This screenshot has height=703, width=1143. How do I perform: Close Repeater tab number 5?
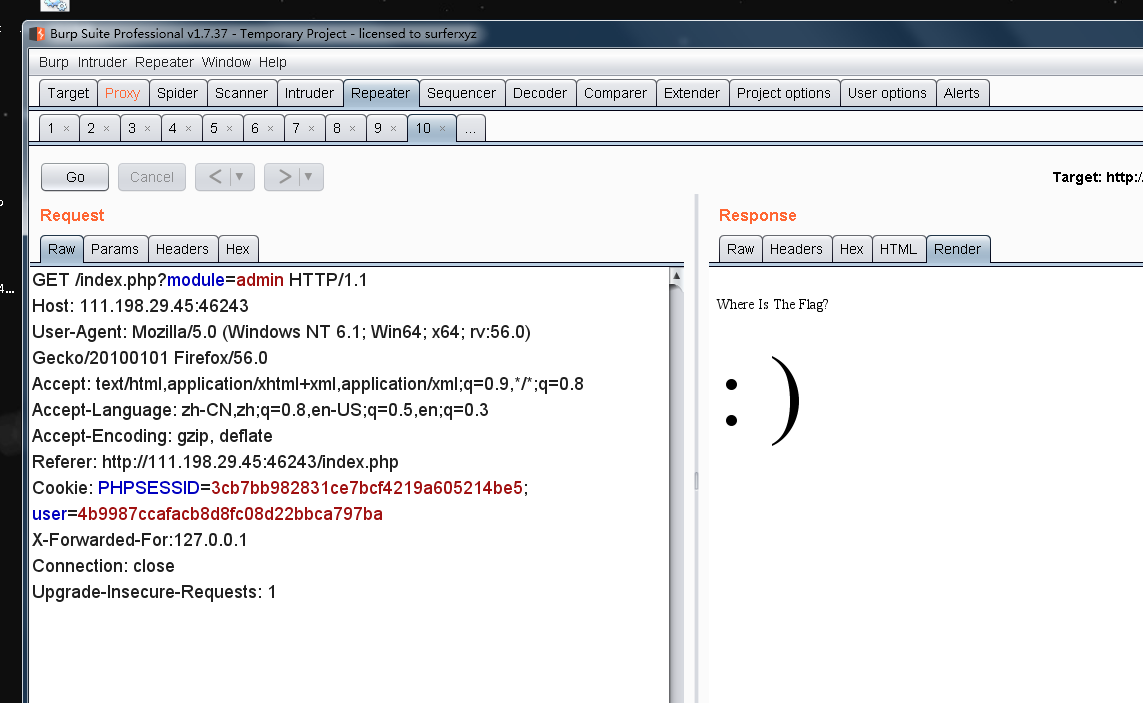coord(229,129)
